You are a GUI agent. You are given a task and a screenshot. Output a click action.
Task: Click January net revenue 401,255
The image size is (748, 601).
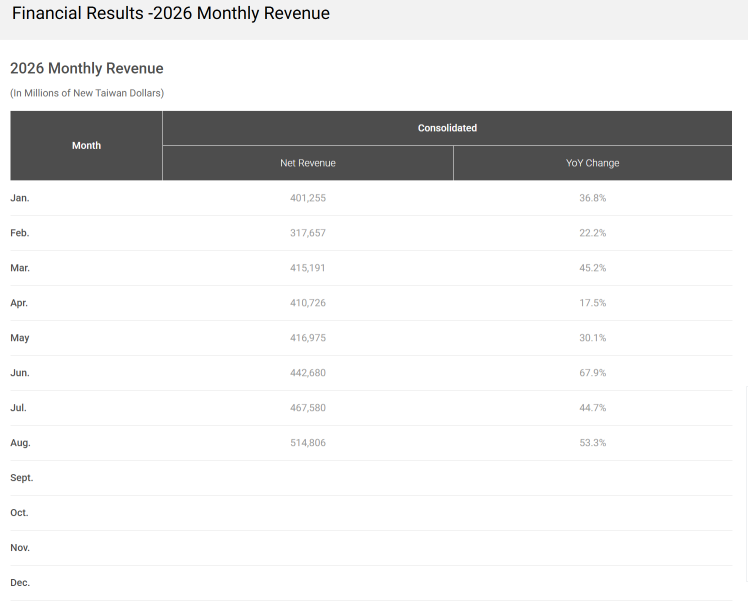tap(308, 198)
